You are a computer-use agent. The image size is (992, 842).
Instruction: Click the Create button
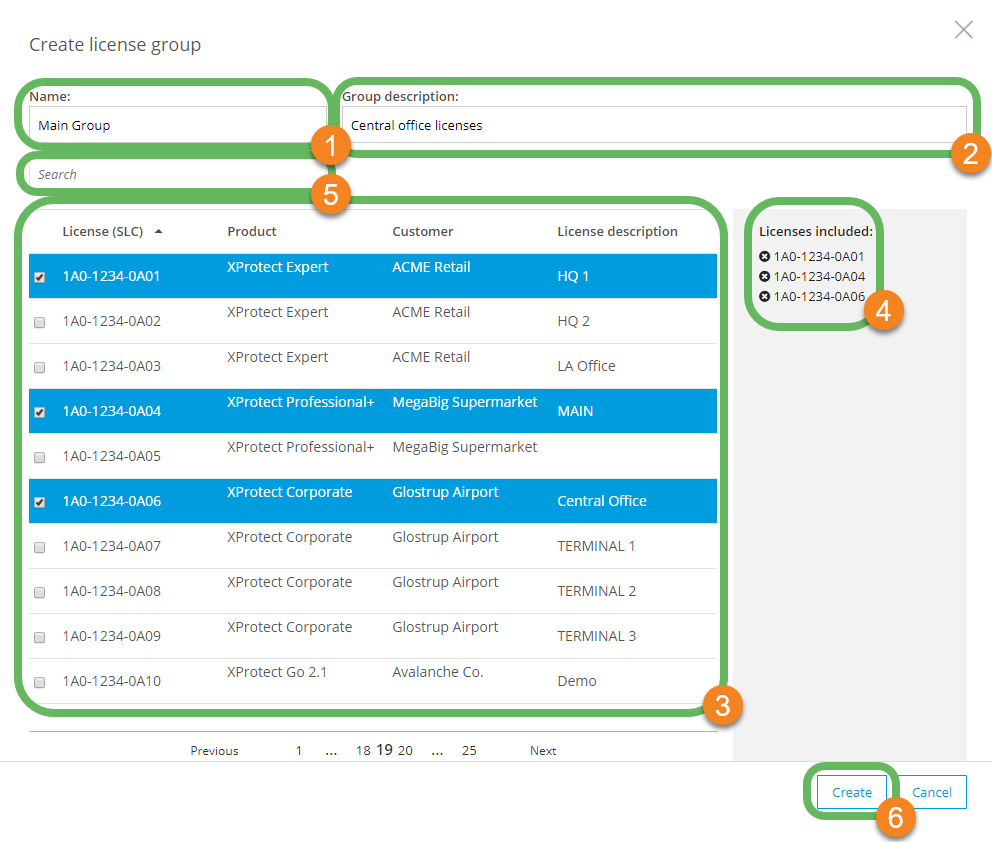pos(851,792)
